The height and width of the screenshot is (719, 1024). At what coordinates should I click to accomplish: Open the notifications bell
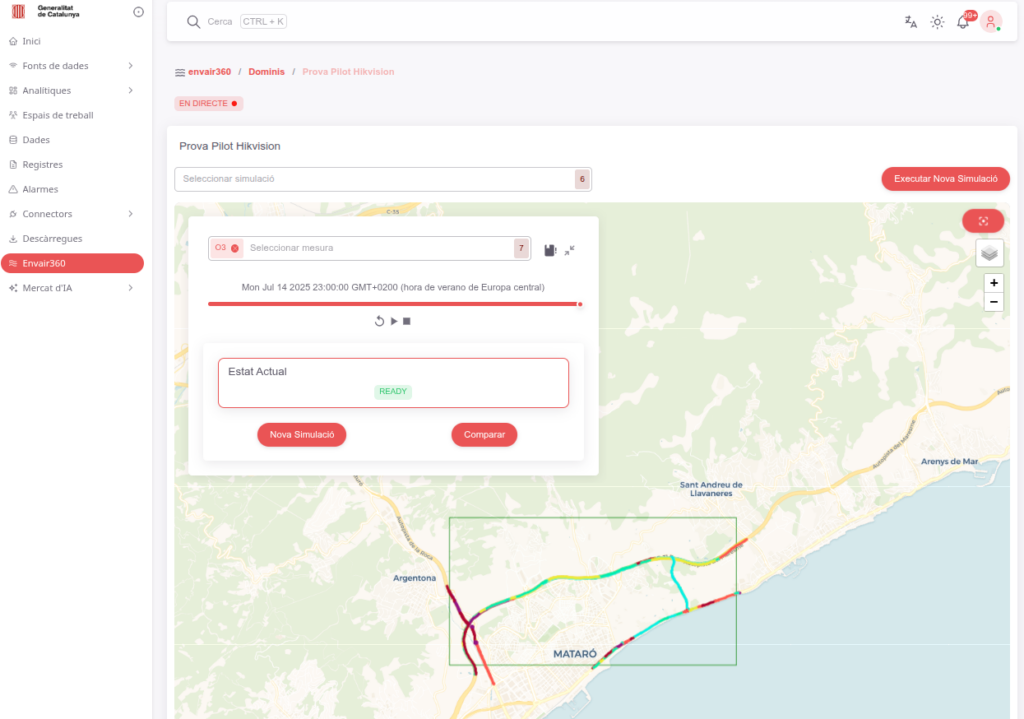[963, 22]
